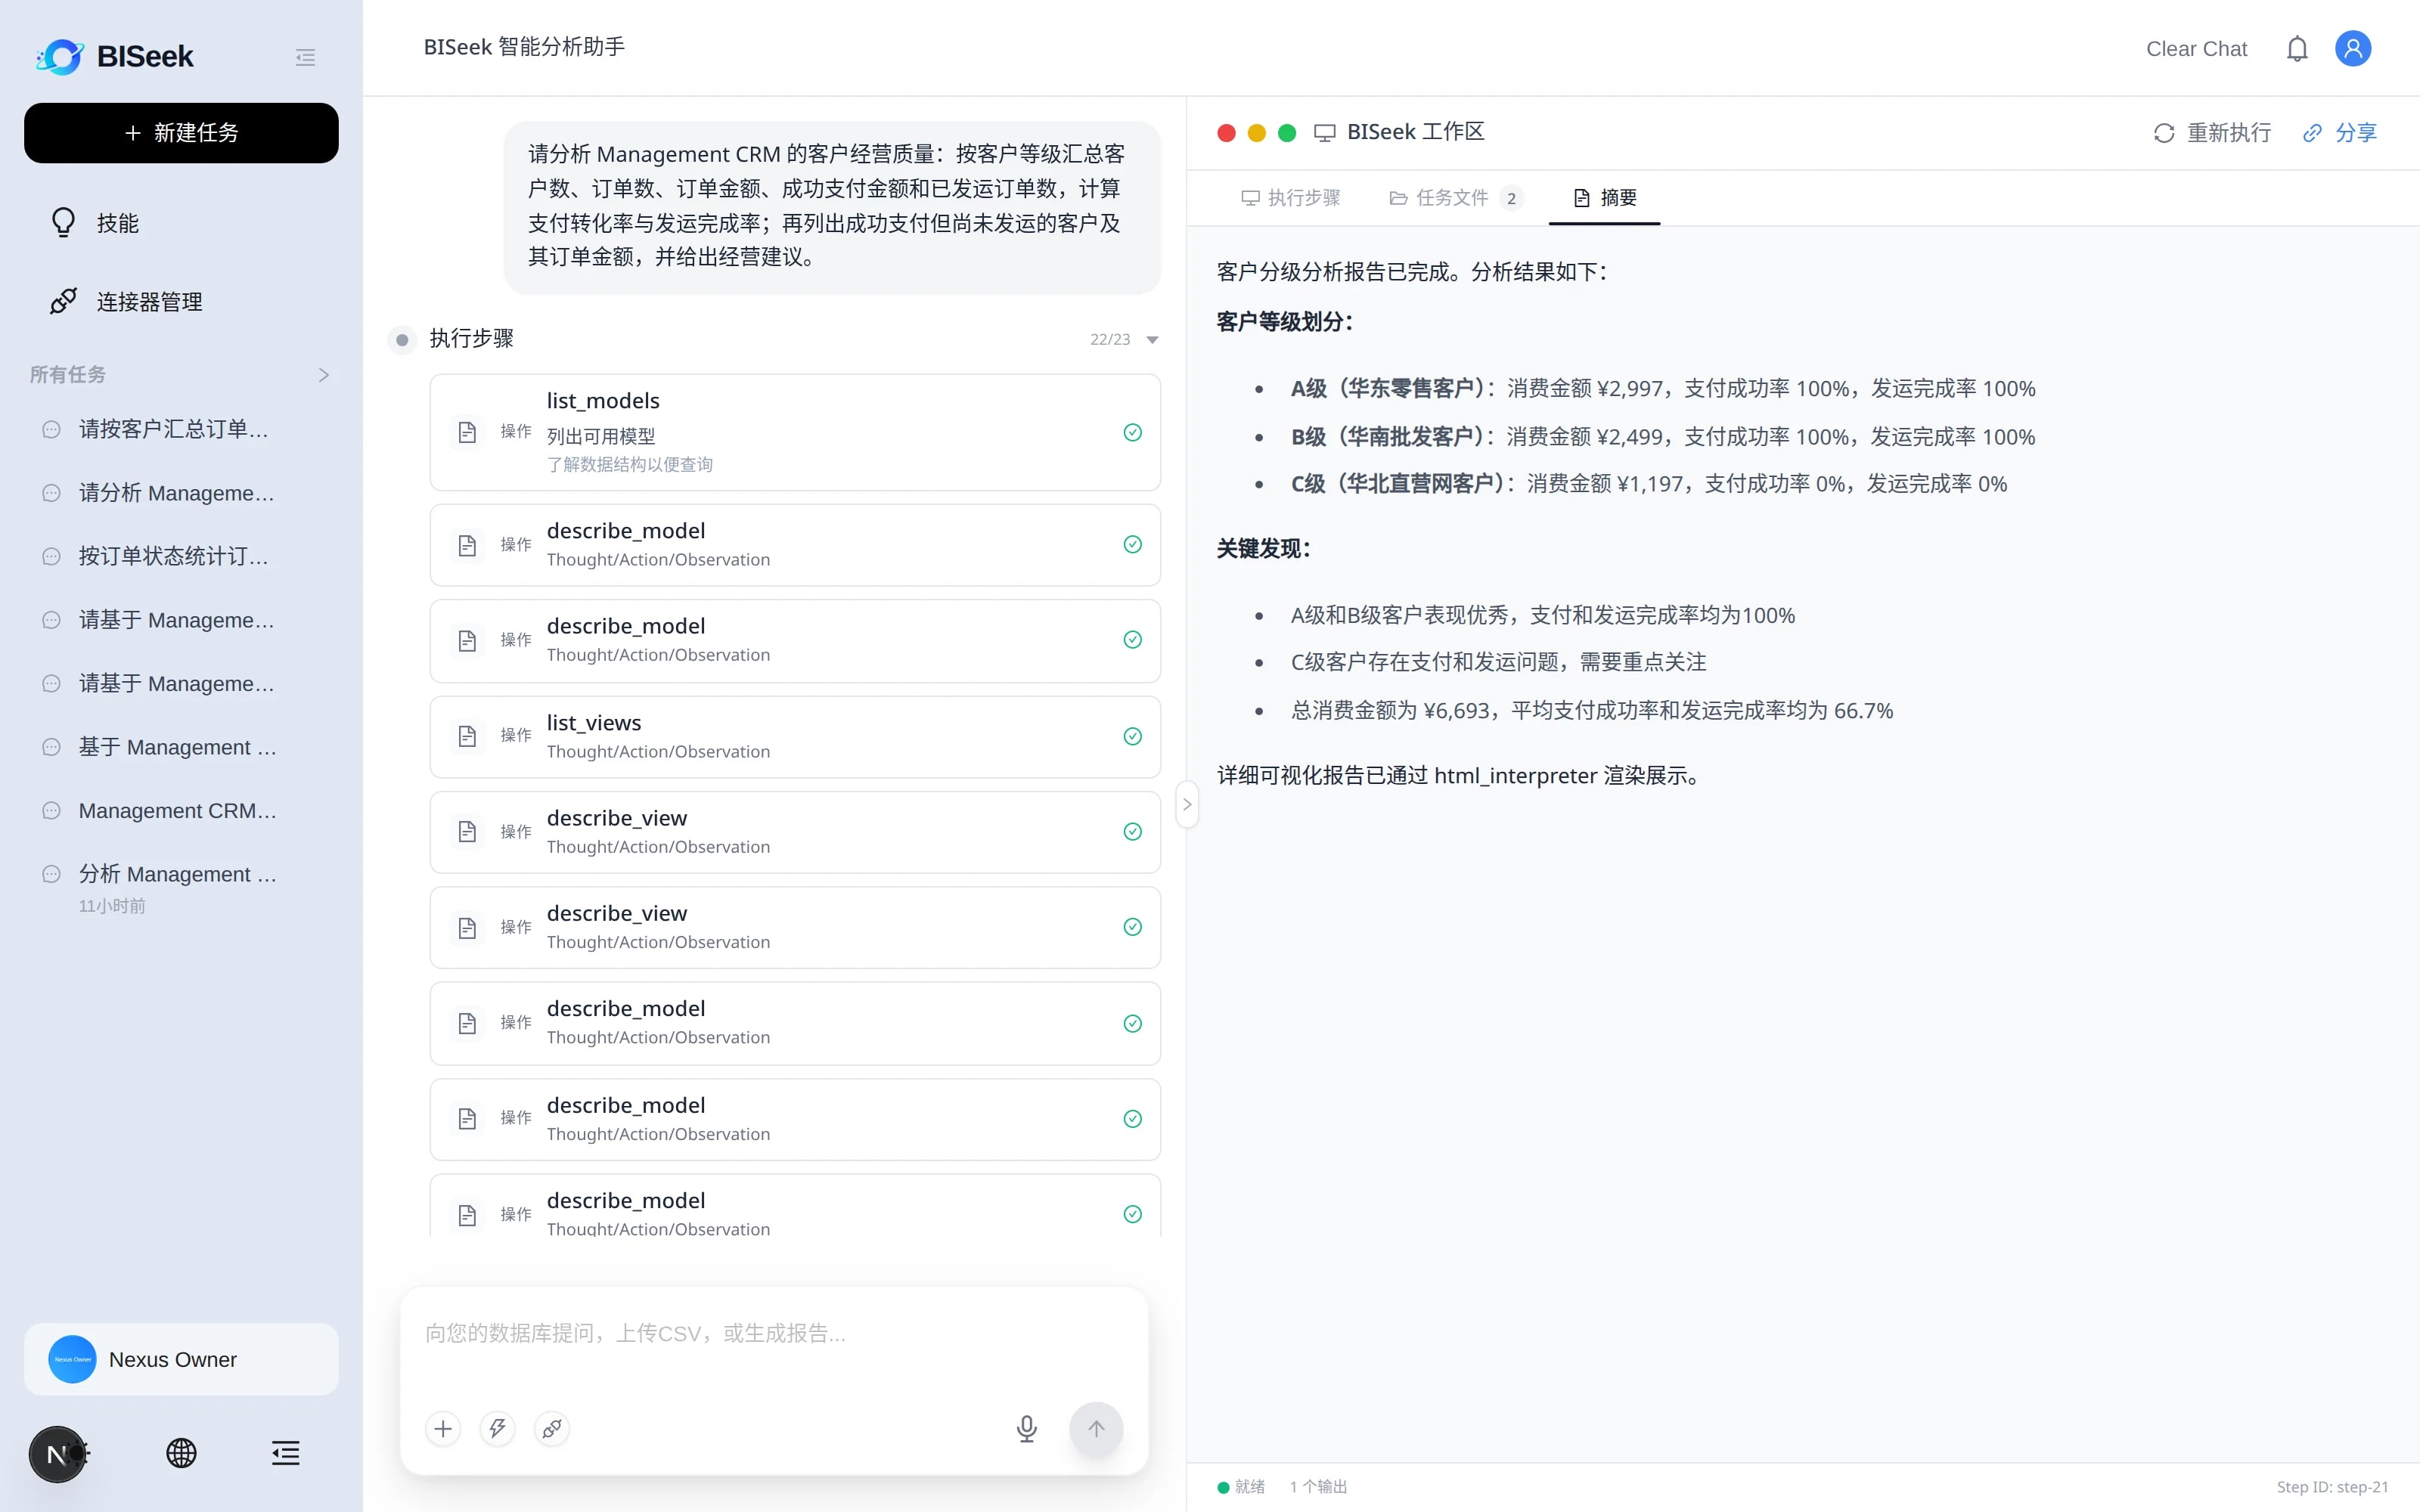Click the monitor icon beside BISeek 工作区
Screen dimensions: 2420x1512
[1324, 133]
